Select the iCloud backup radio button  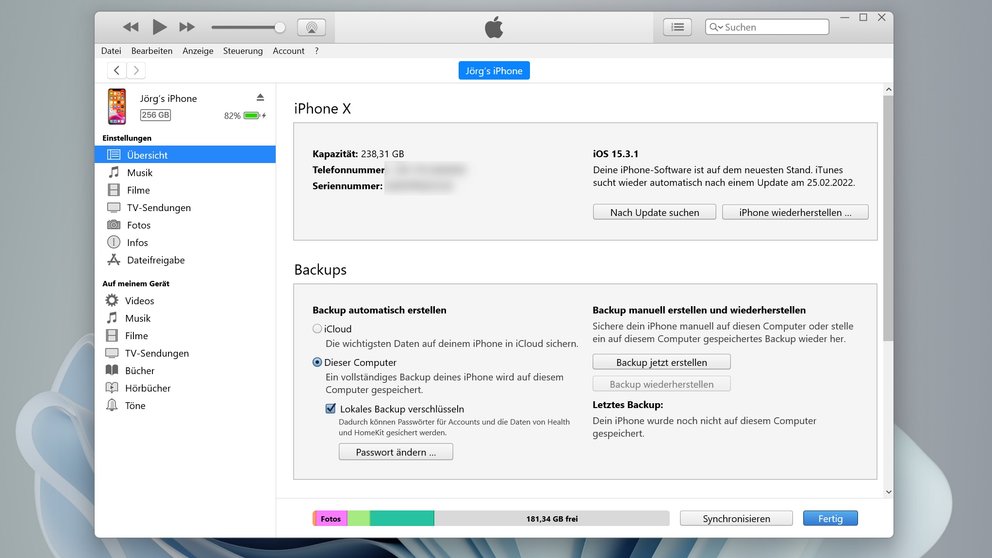317,329
